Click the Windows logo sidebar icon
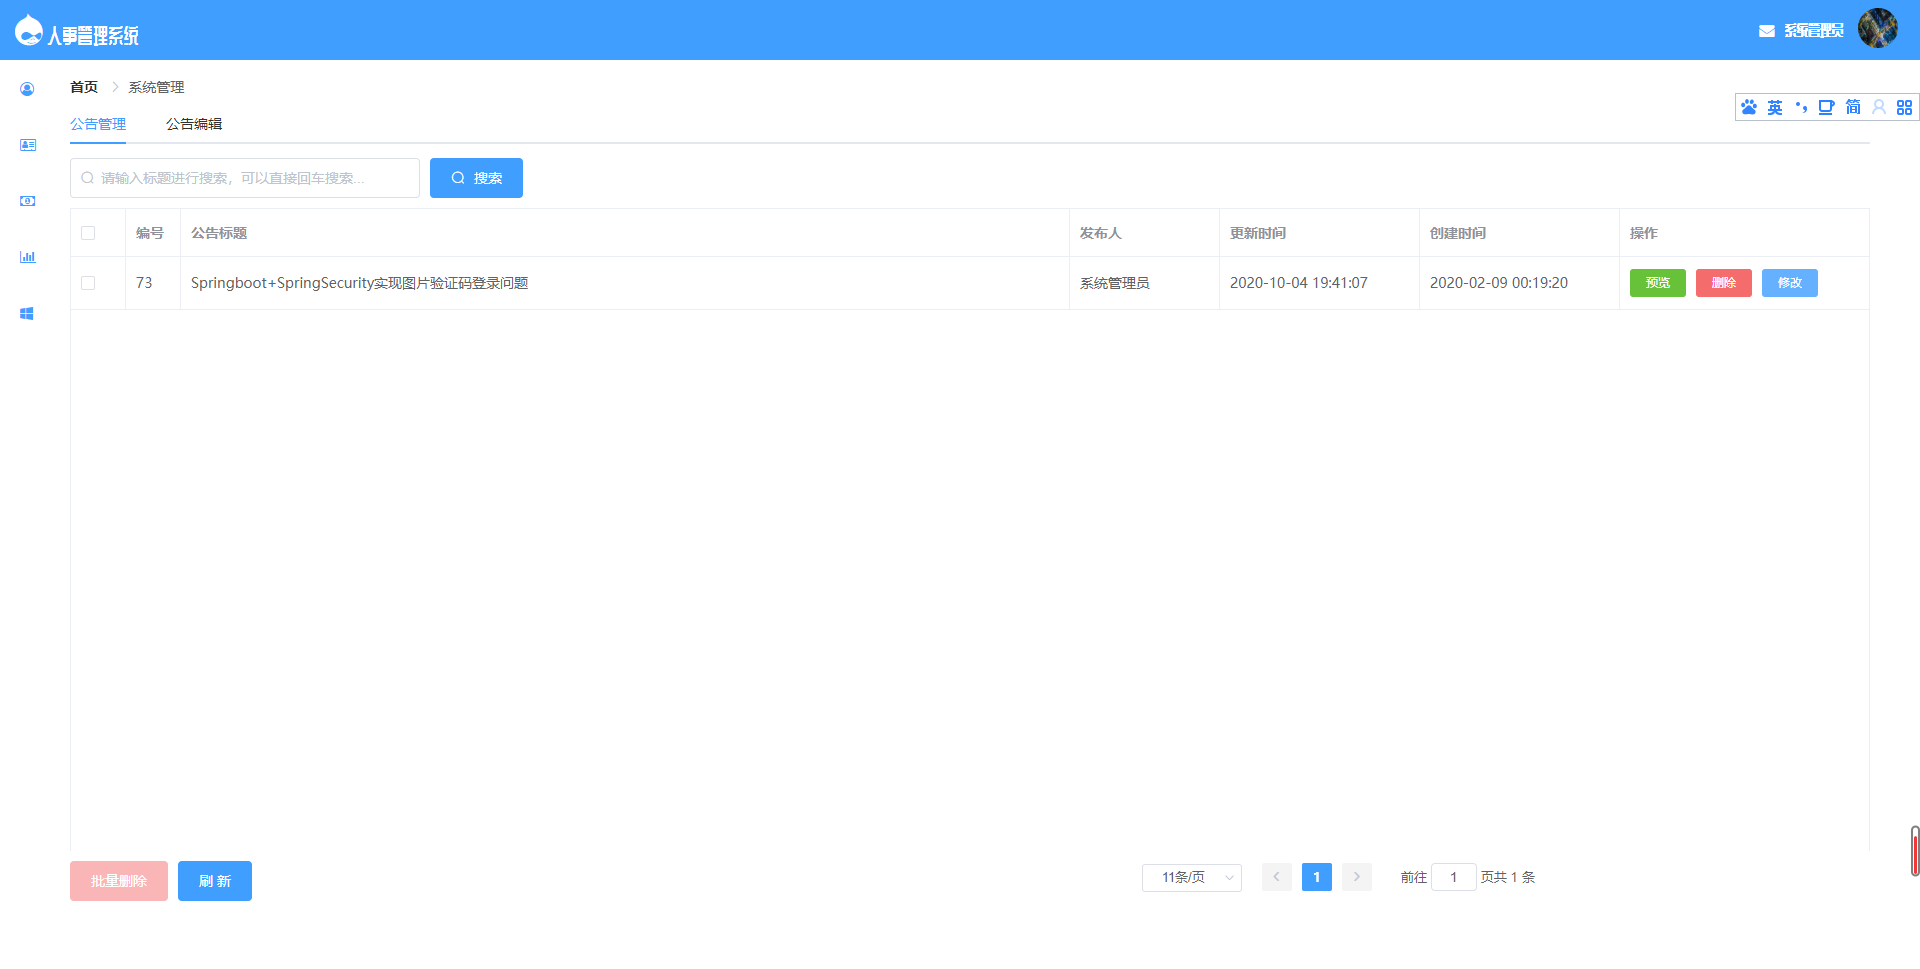The width and height of the screenshot is (1920, 969). pyautogui.click(x=27, y=313)
